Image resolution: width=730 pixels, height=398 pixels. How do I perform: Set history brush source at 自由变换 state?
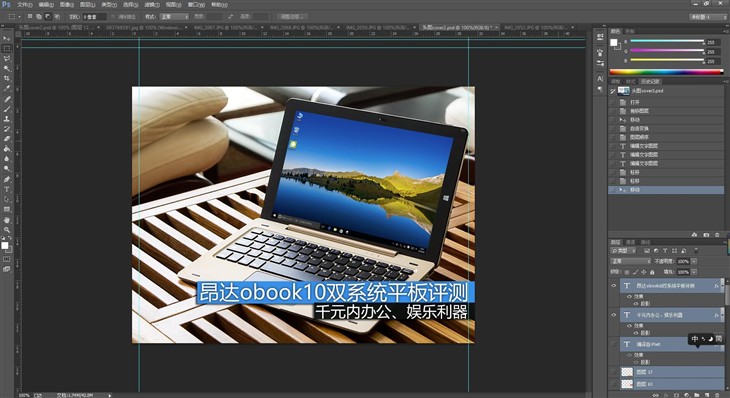pyautogui.click(x=613, y=128)
